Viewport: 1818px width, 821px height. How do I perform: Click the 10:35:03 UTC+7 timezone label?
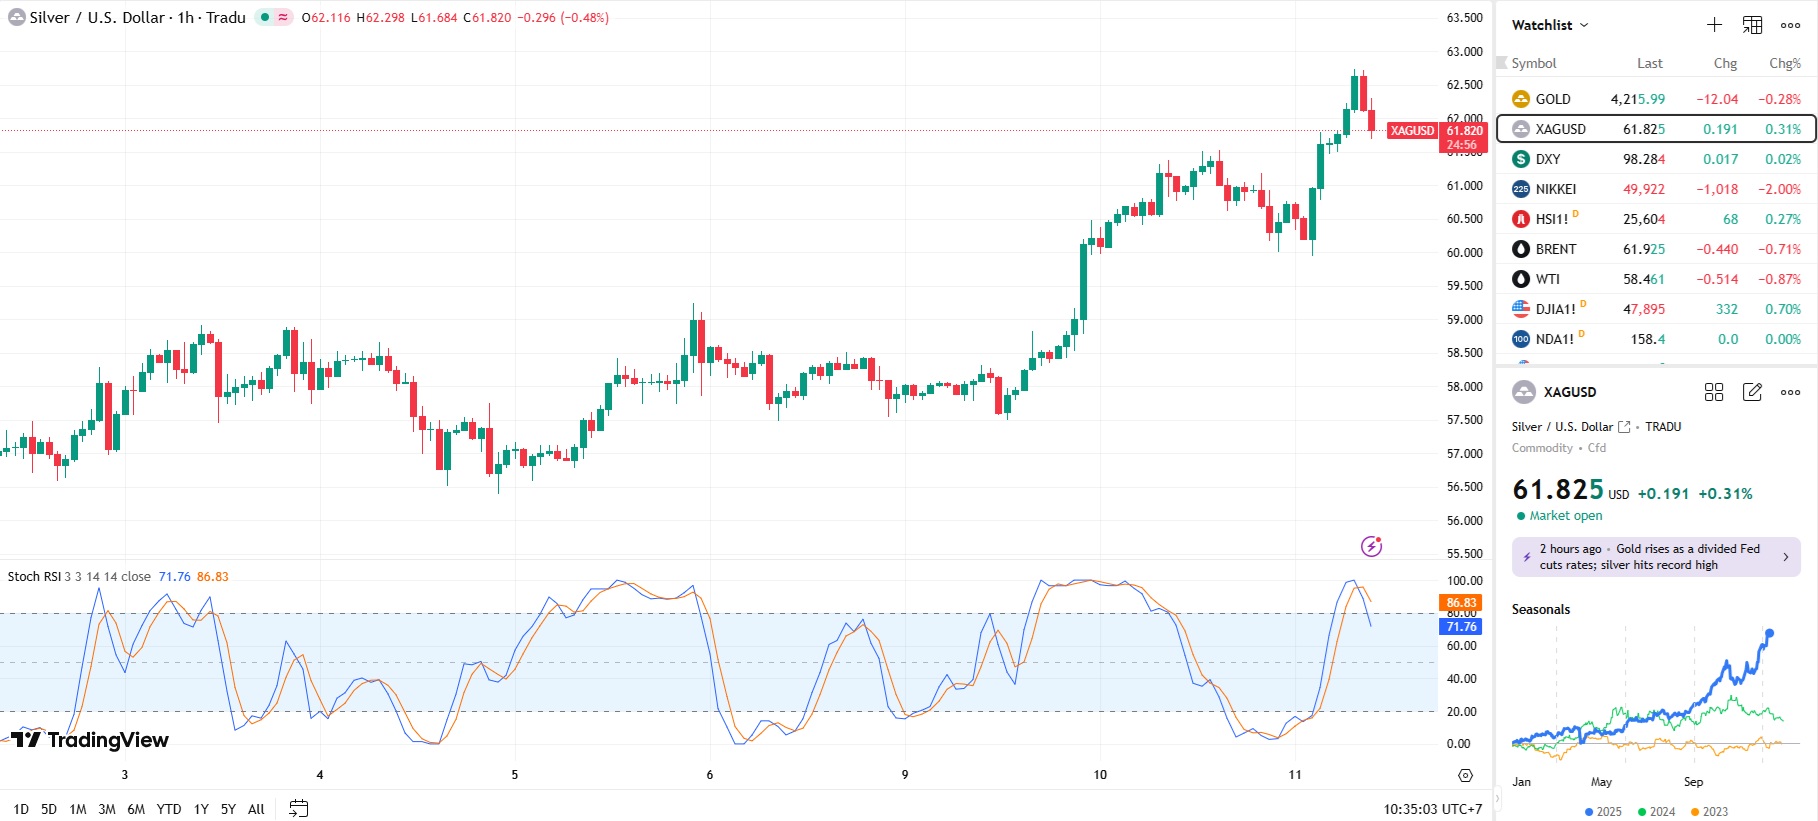tap(1432, 809)
